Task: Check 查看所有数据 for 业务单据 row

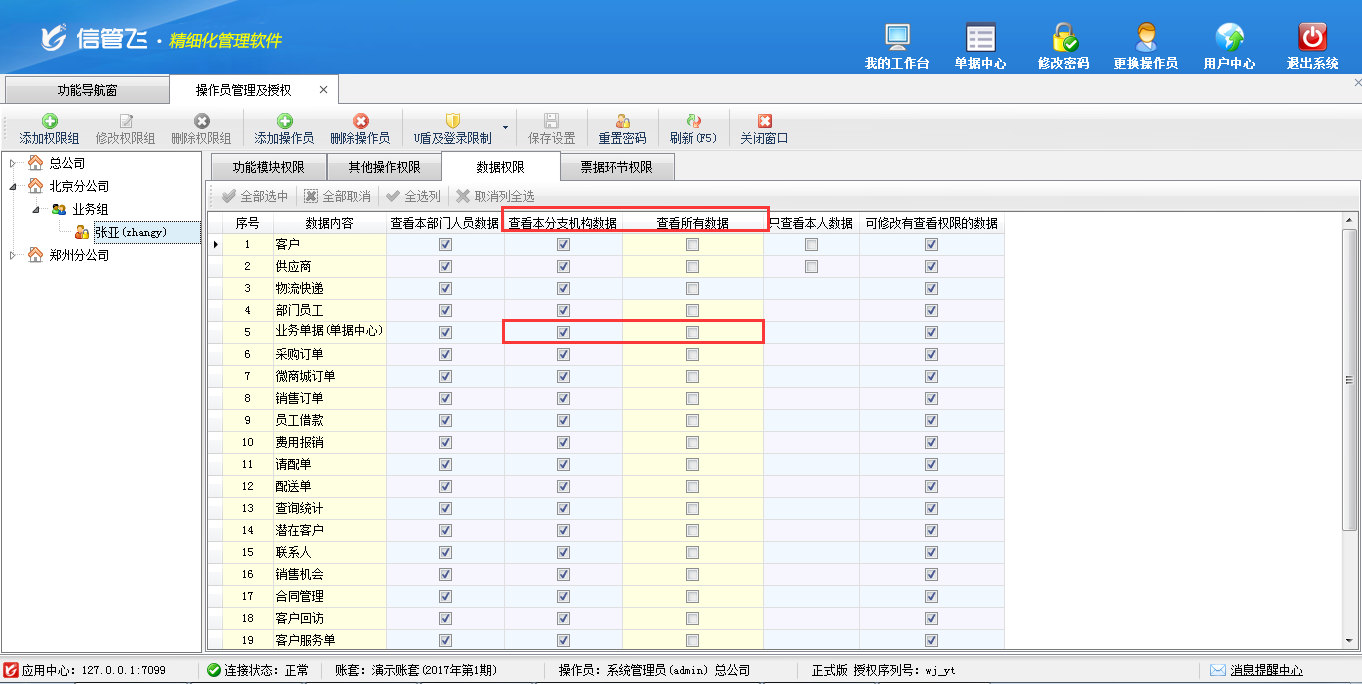Action: coord(692,332)
